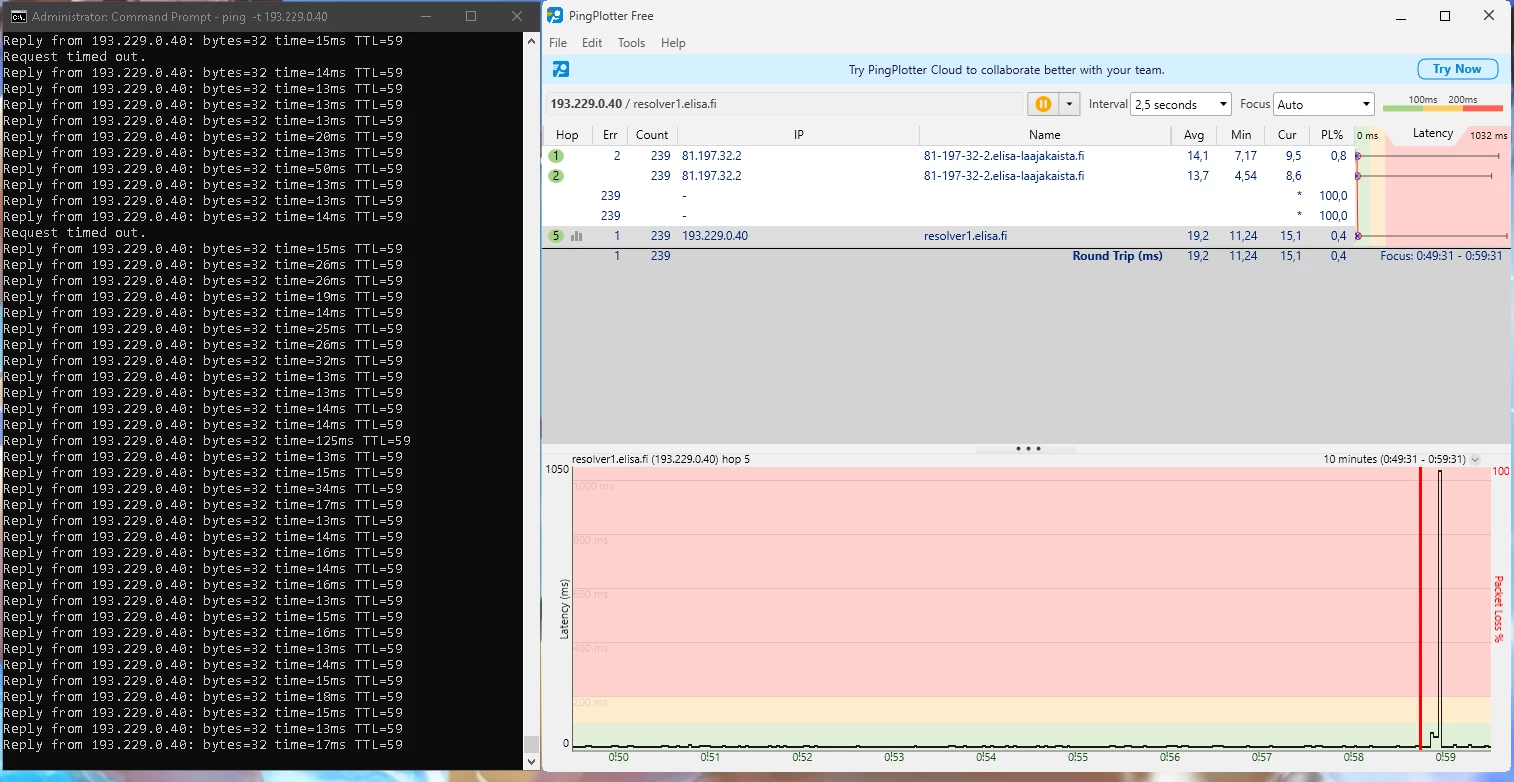
Task: Click the 100ms/200ms latency color scale
Action: coord(1442,104)
